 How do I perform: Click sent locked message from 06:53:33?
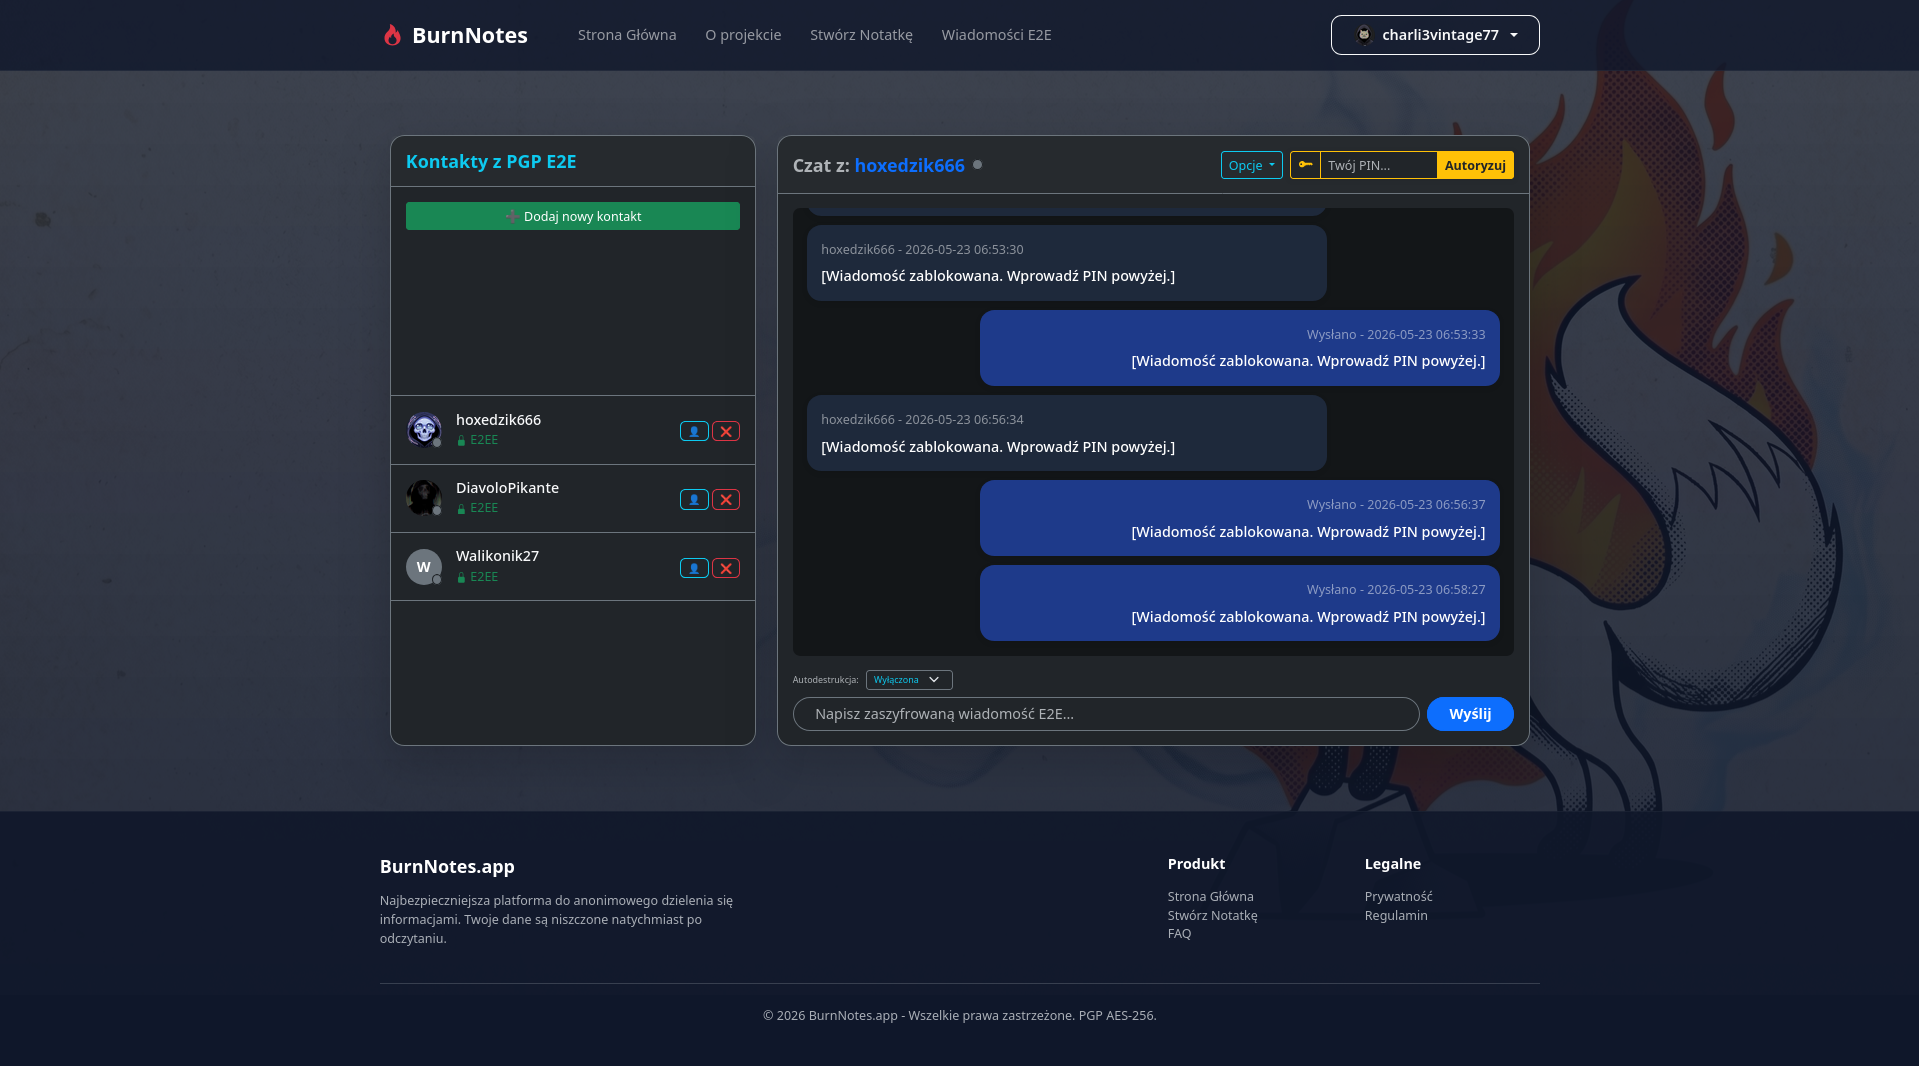tap(1240, 348)
